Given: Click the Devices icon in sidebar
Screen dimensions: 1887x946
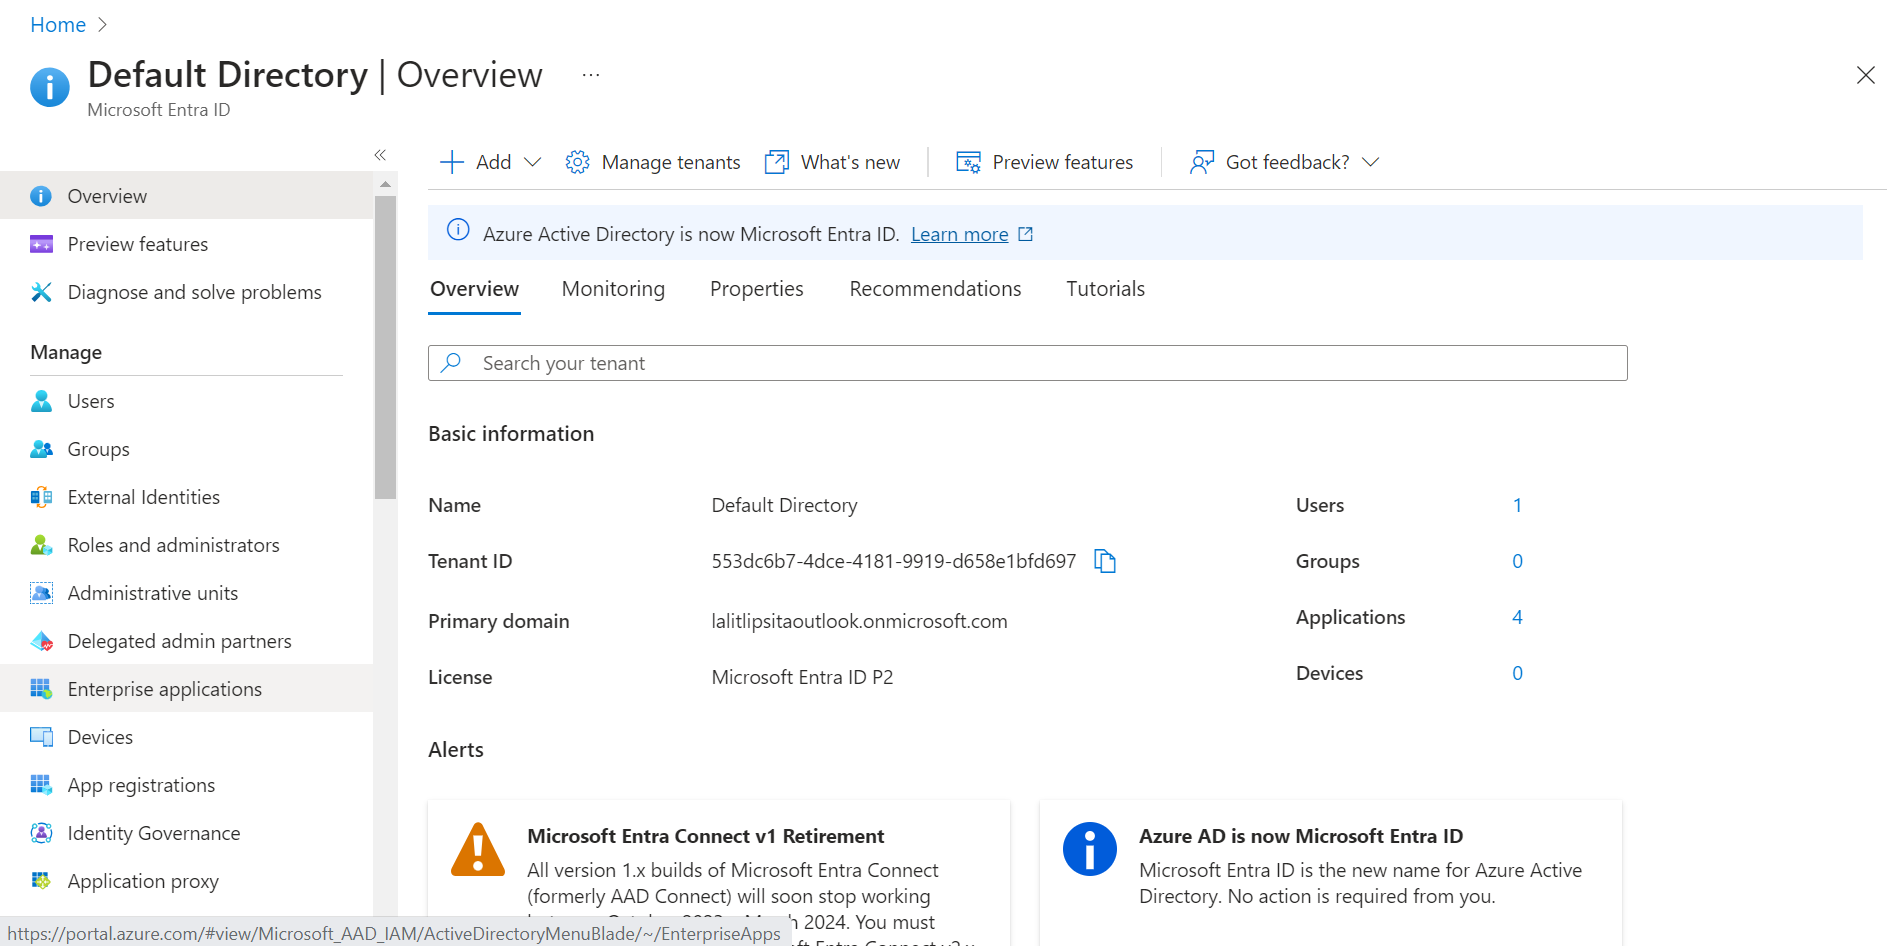Looking at the screenshot, I should click(41, 737).
